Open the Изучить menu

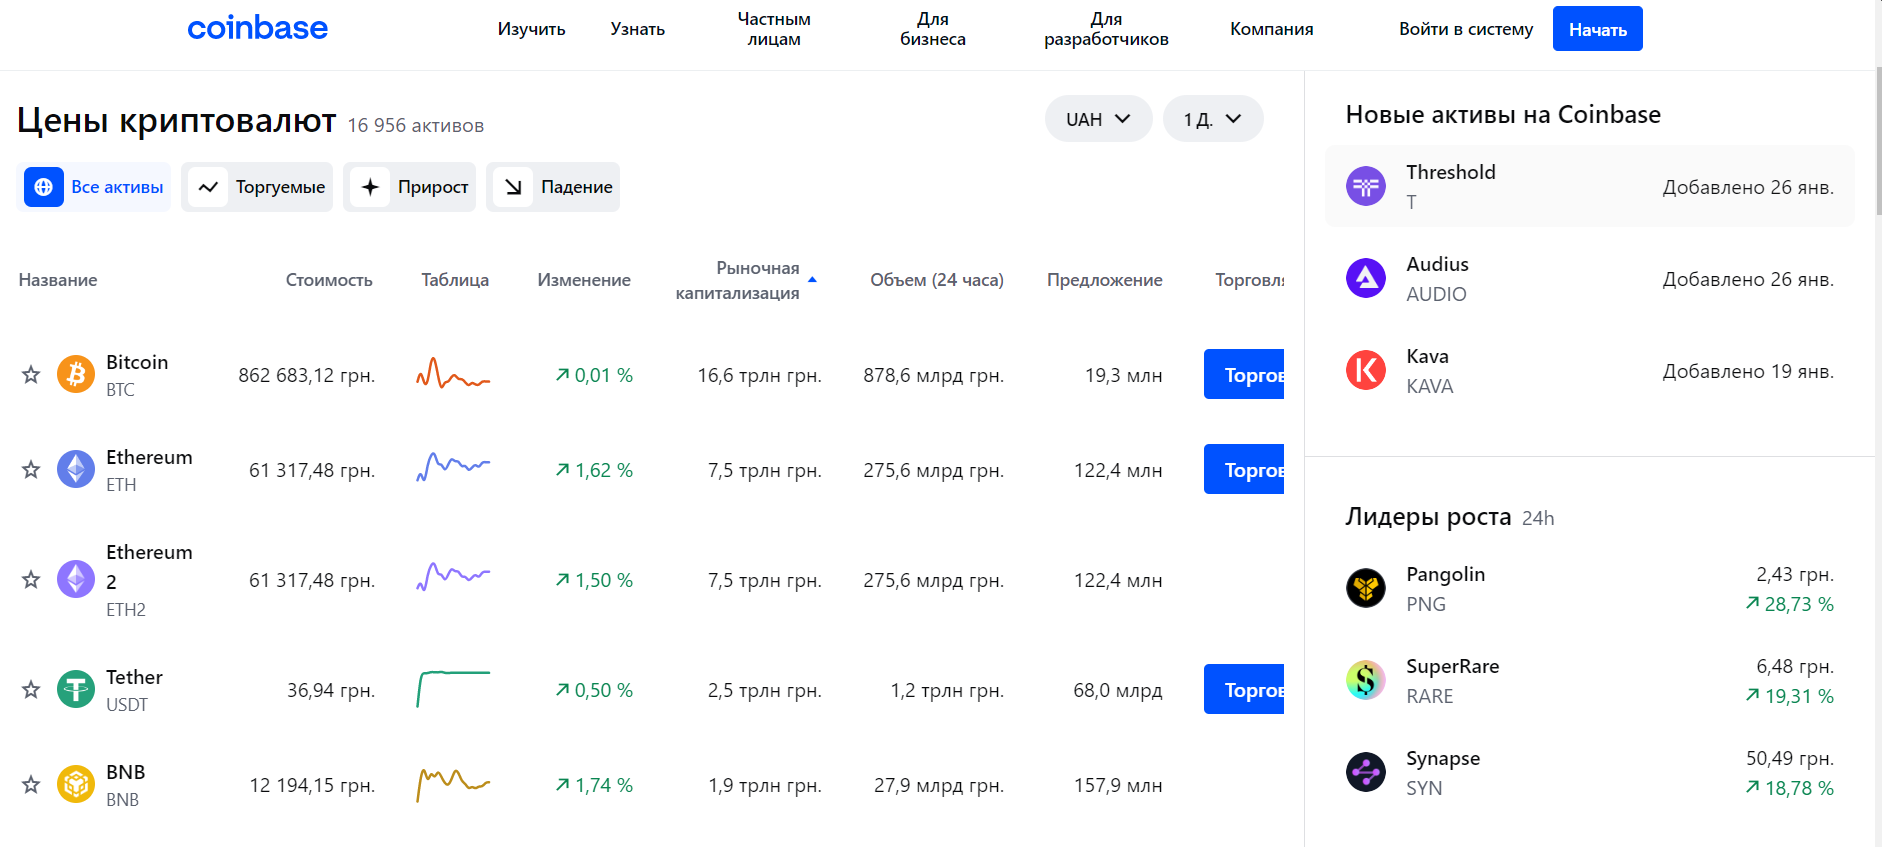tap(532, 29)
